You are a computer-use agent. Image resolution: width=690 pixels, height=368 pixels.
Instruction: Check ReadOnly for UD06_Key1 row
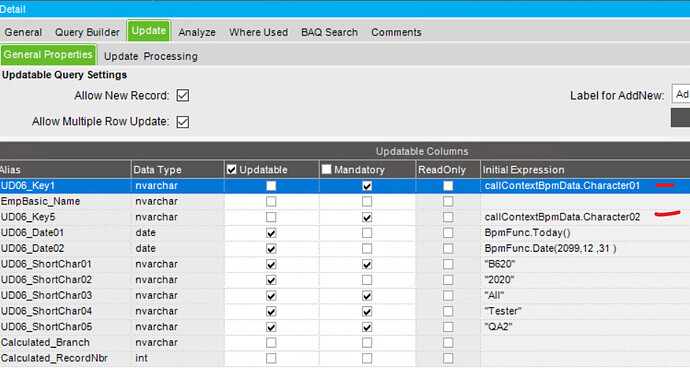448,186
